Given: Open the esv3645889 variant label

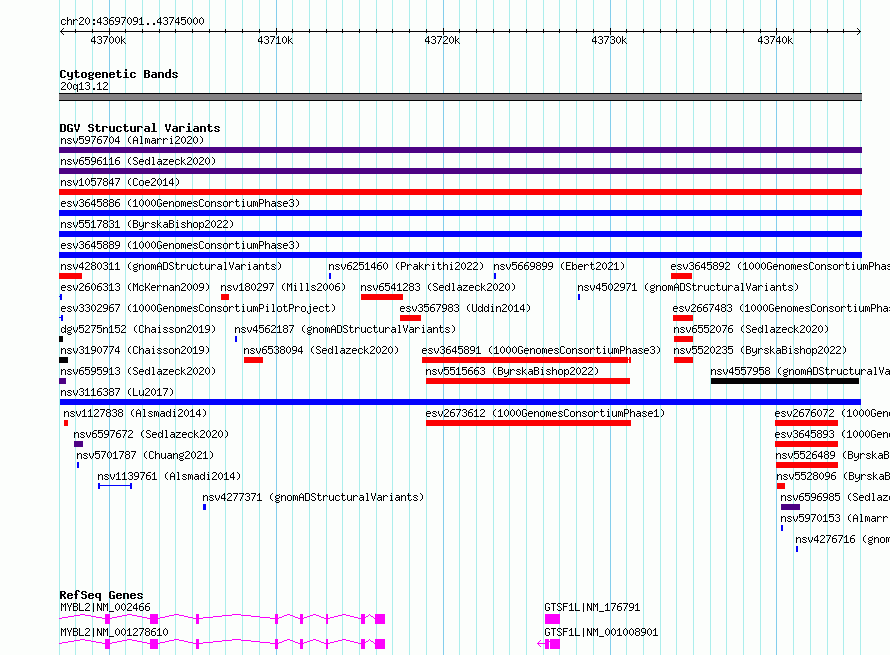Looking at the screenshot, I should (180, 245).
